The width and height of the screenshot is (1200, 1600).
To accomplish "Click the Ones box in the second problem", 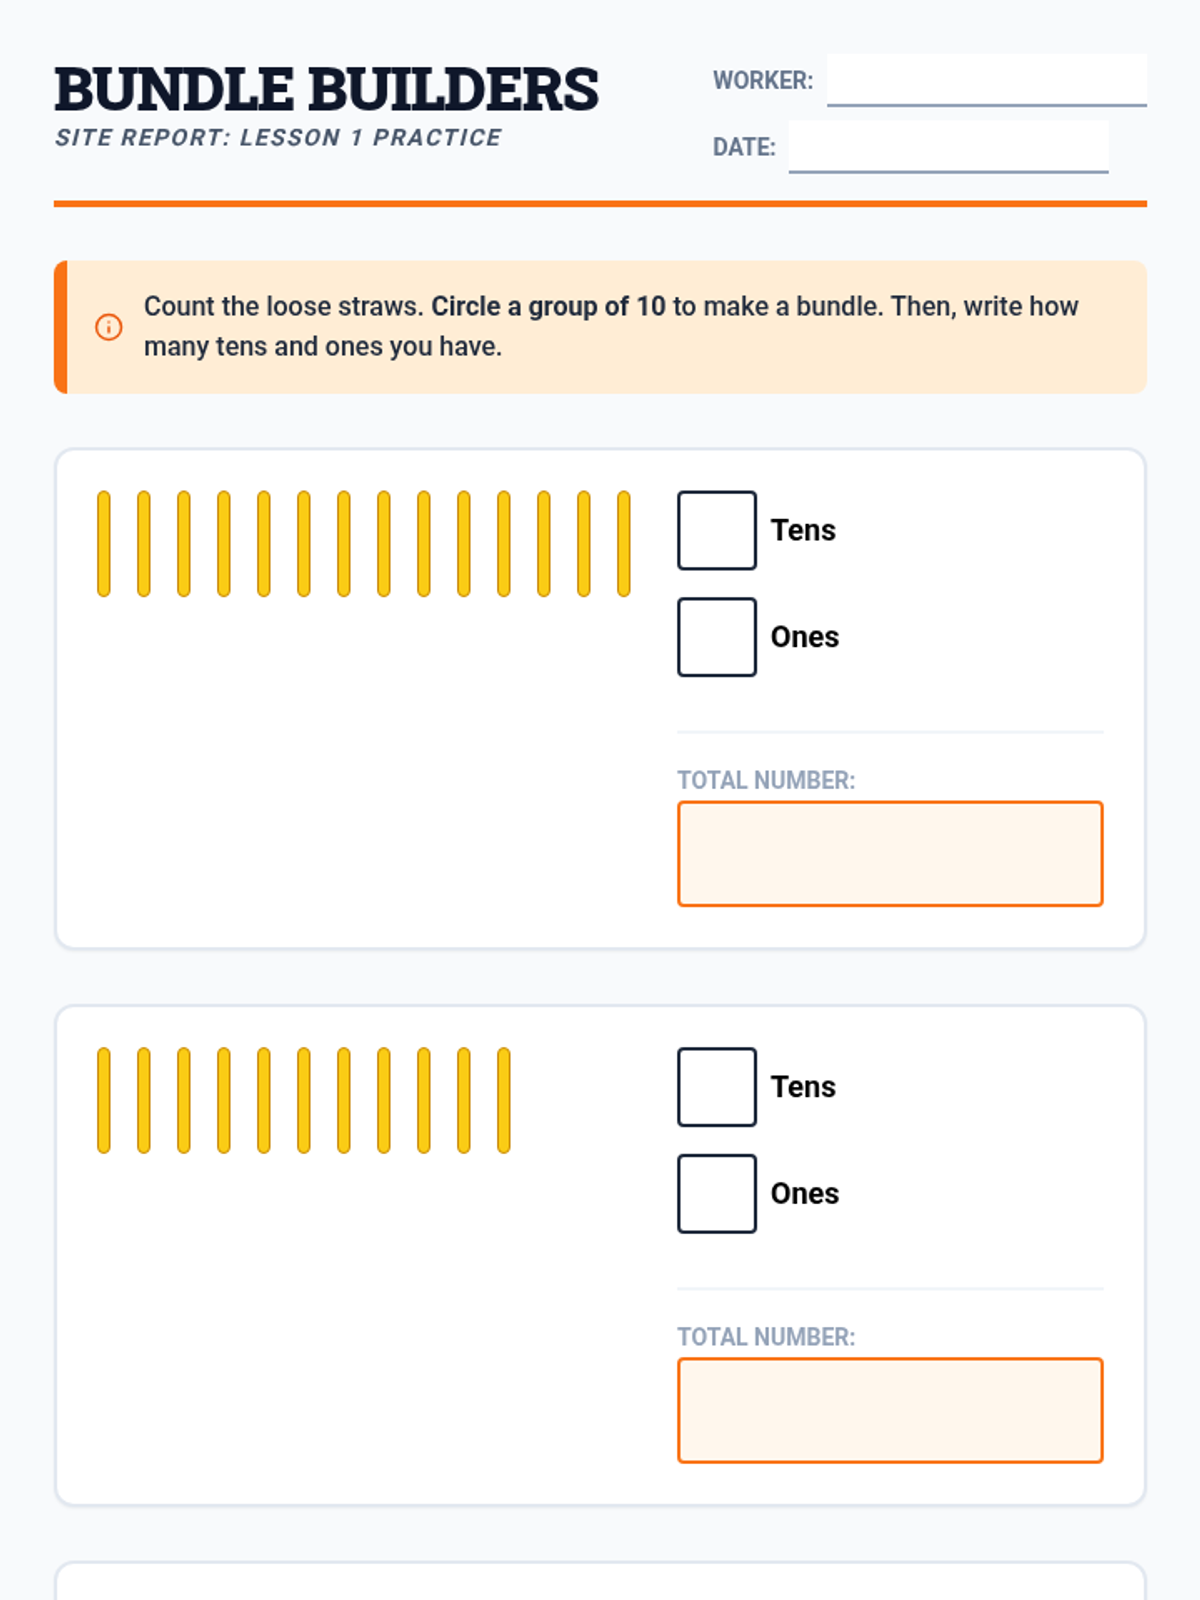I will (717, 1194).
